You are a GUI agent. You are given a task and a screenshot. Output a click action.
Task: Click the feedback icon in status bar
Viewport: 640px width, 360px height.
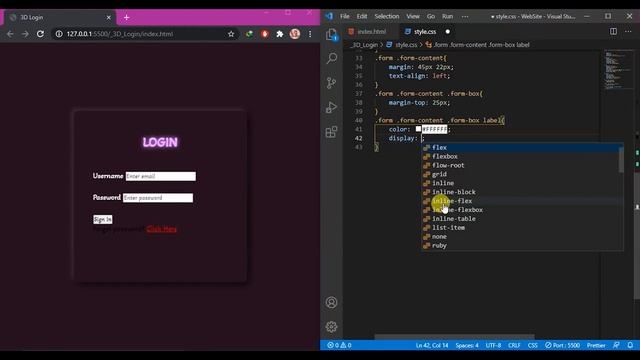pos(616,345)
